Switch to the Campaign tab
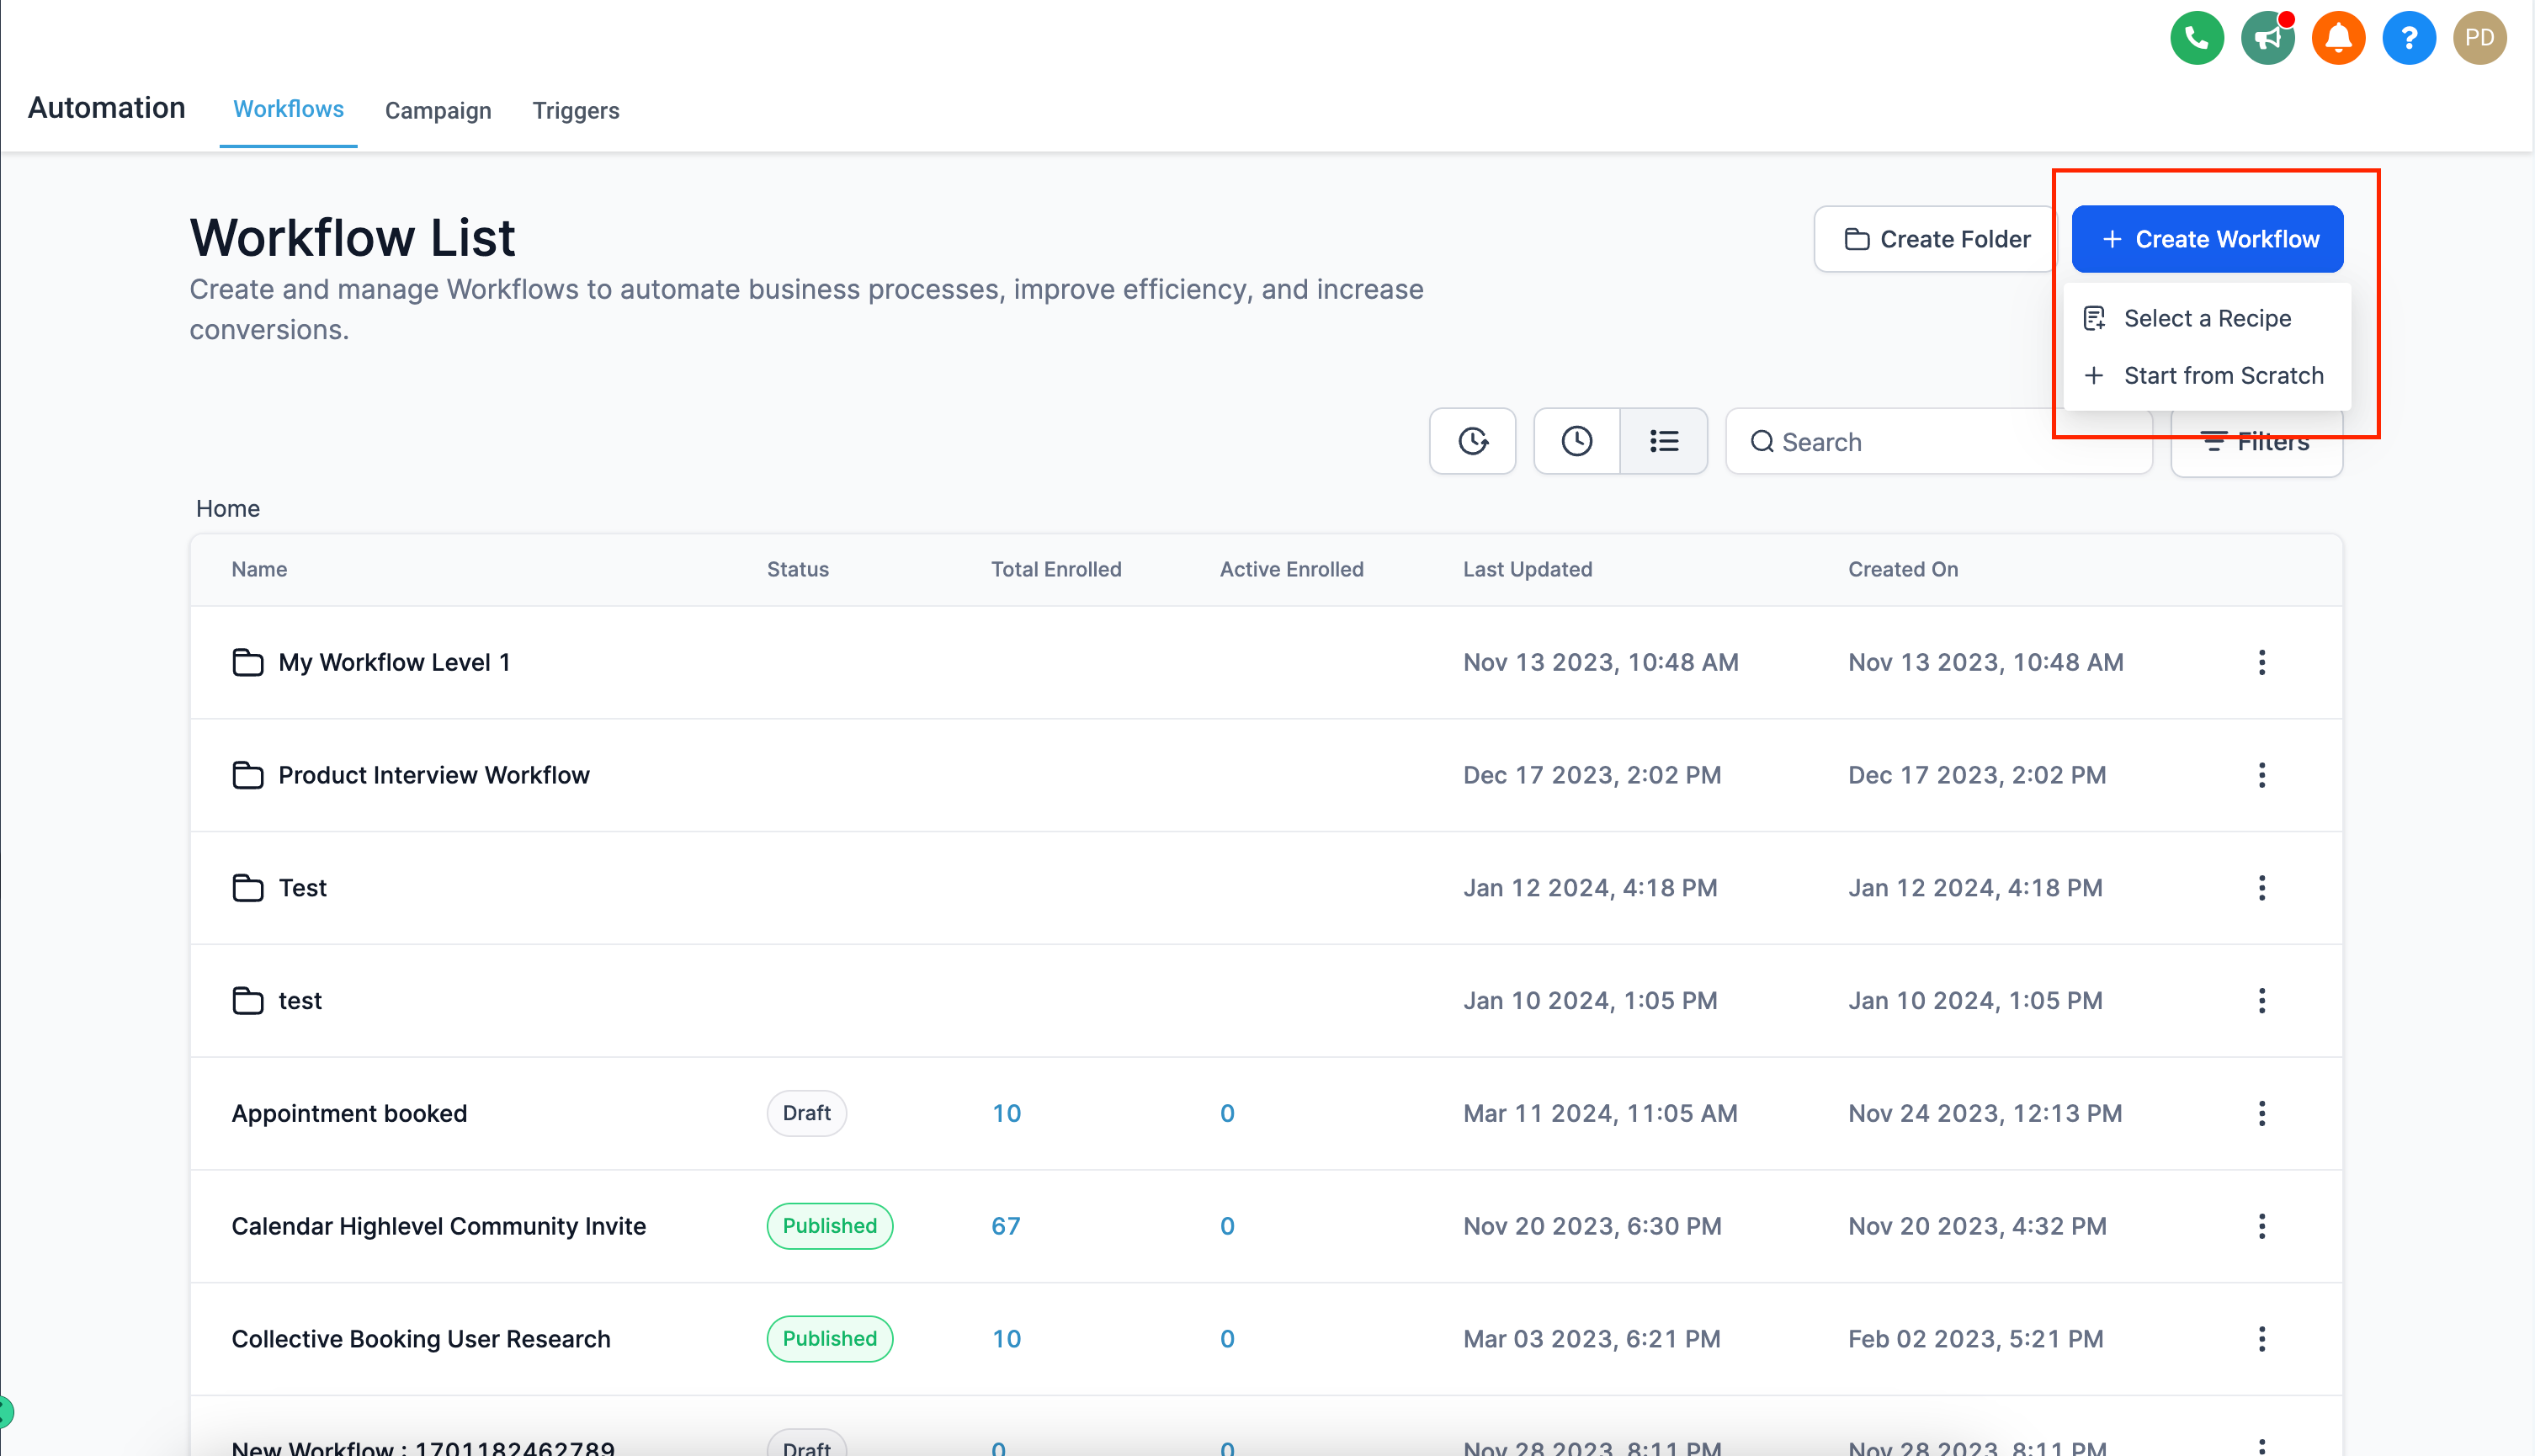The width and height of the screenshot is (2535, 1456). coord(438,109)
